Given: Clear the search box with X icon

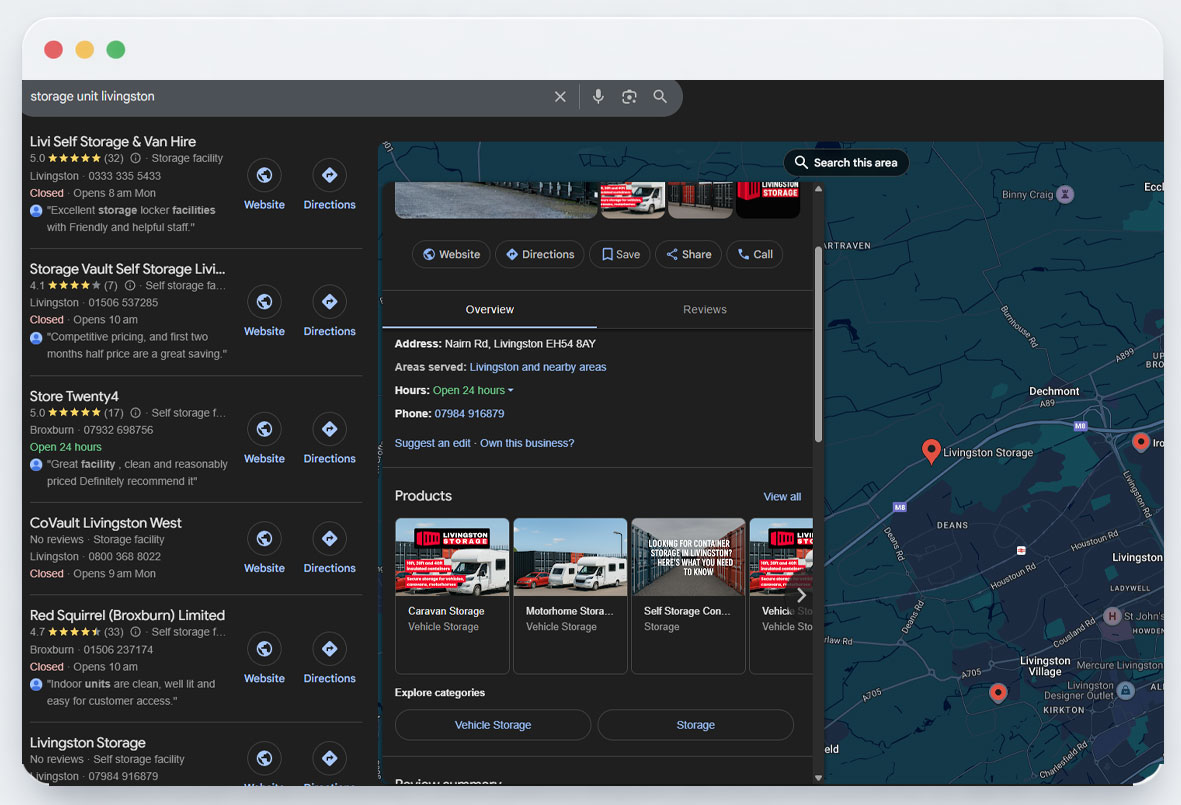Looking at the screenshot, I should [560, 97].
